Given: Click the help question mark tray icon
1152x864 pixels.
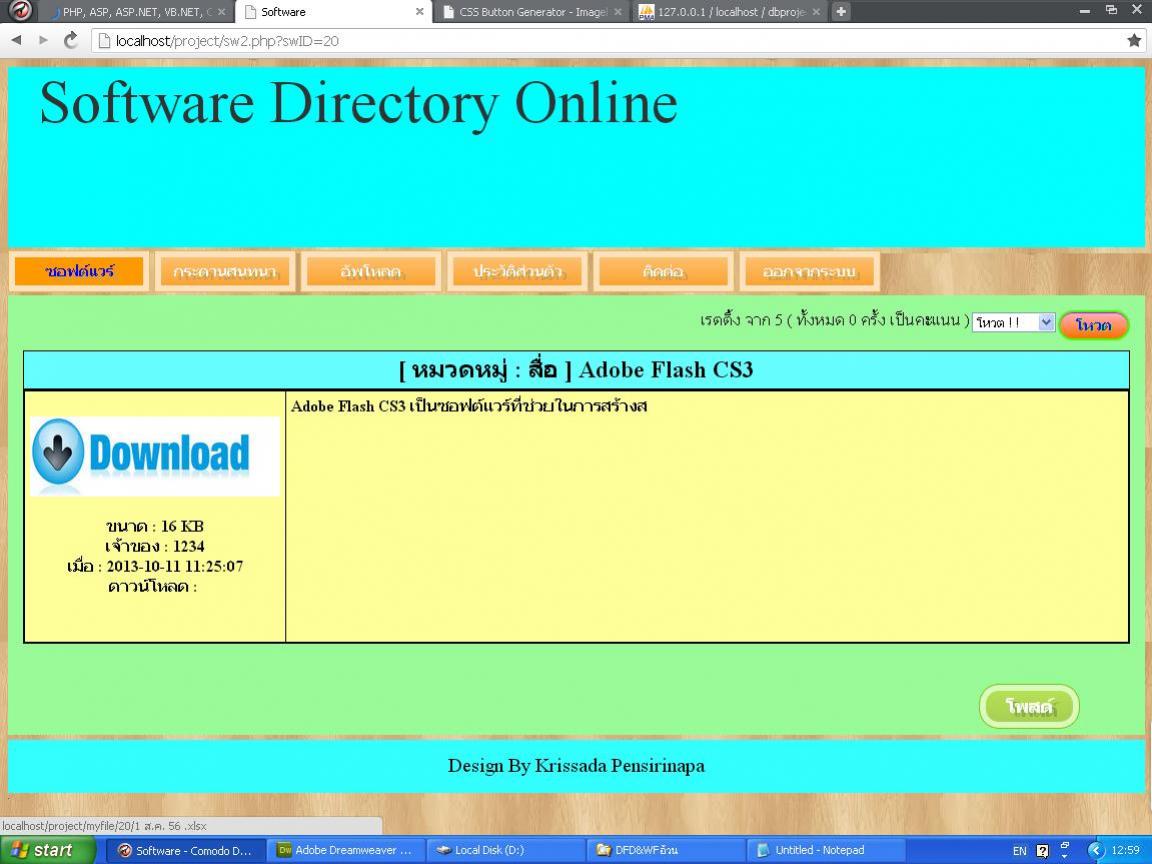Looking at the screenshot, I should click(x=1043, y=851).
